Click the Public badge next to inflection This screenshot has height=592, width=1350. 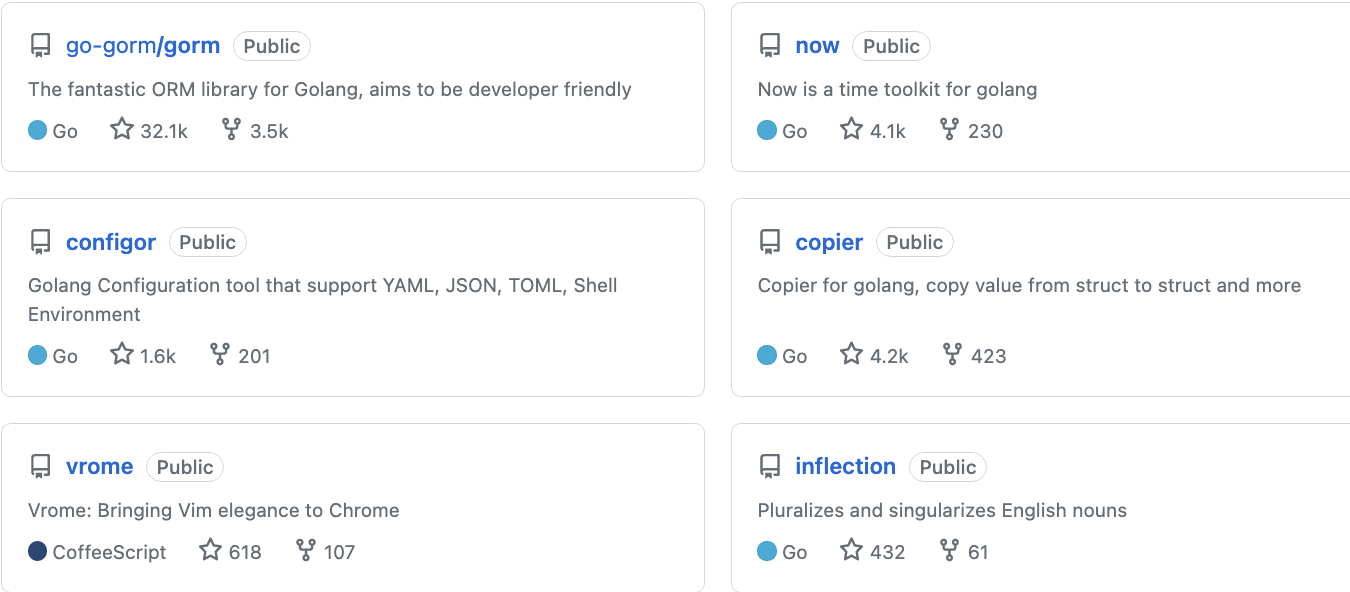pos(947,467)
